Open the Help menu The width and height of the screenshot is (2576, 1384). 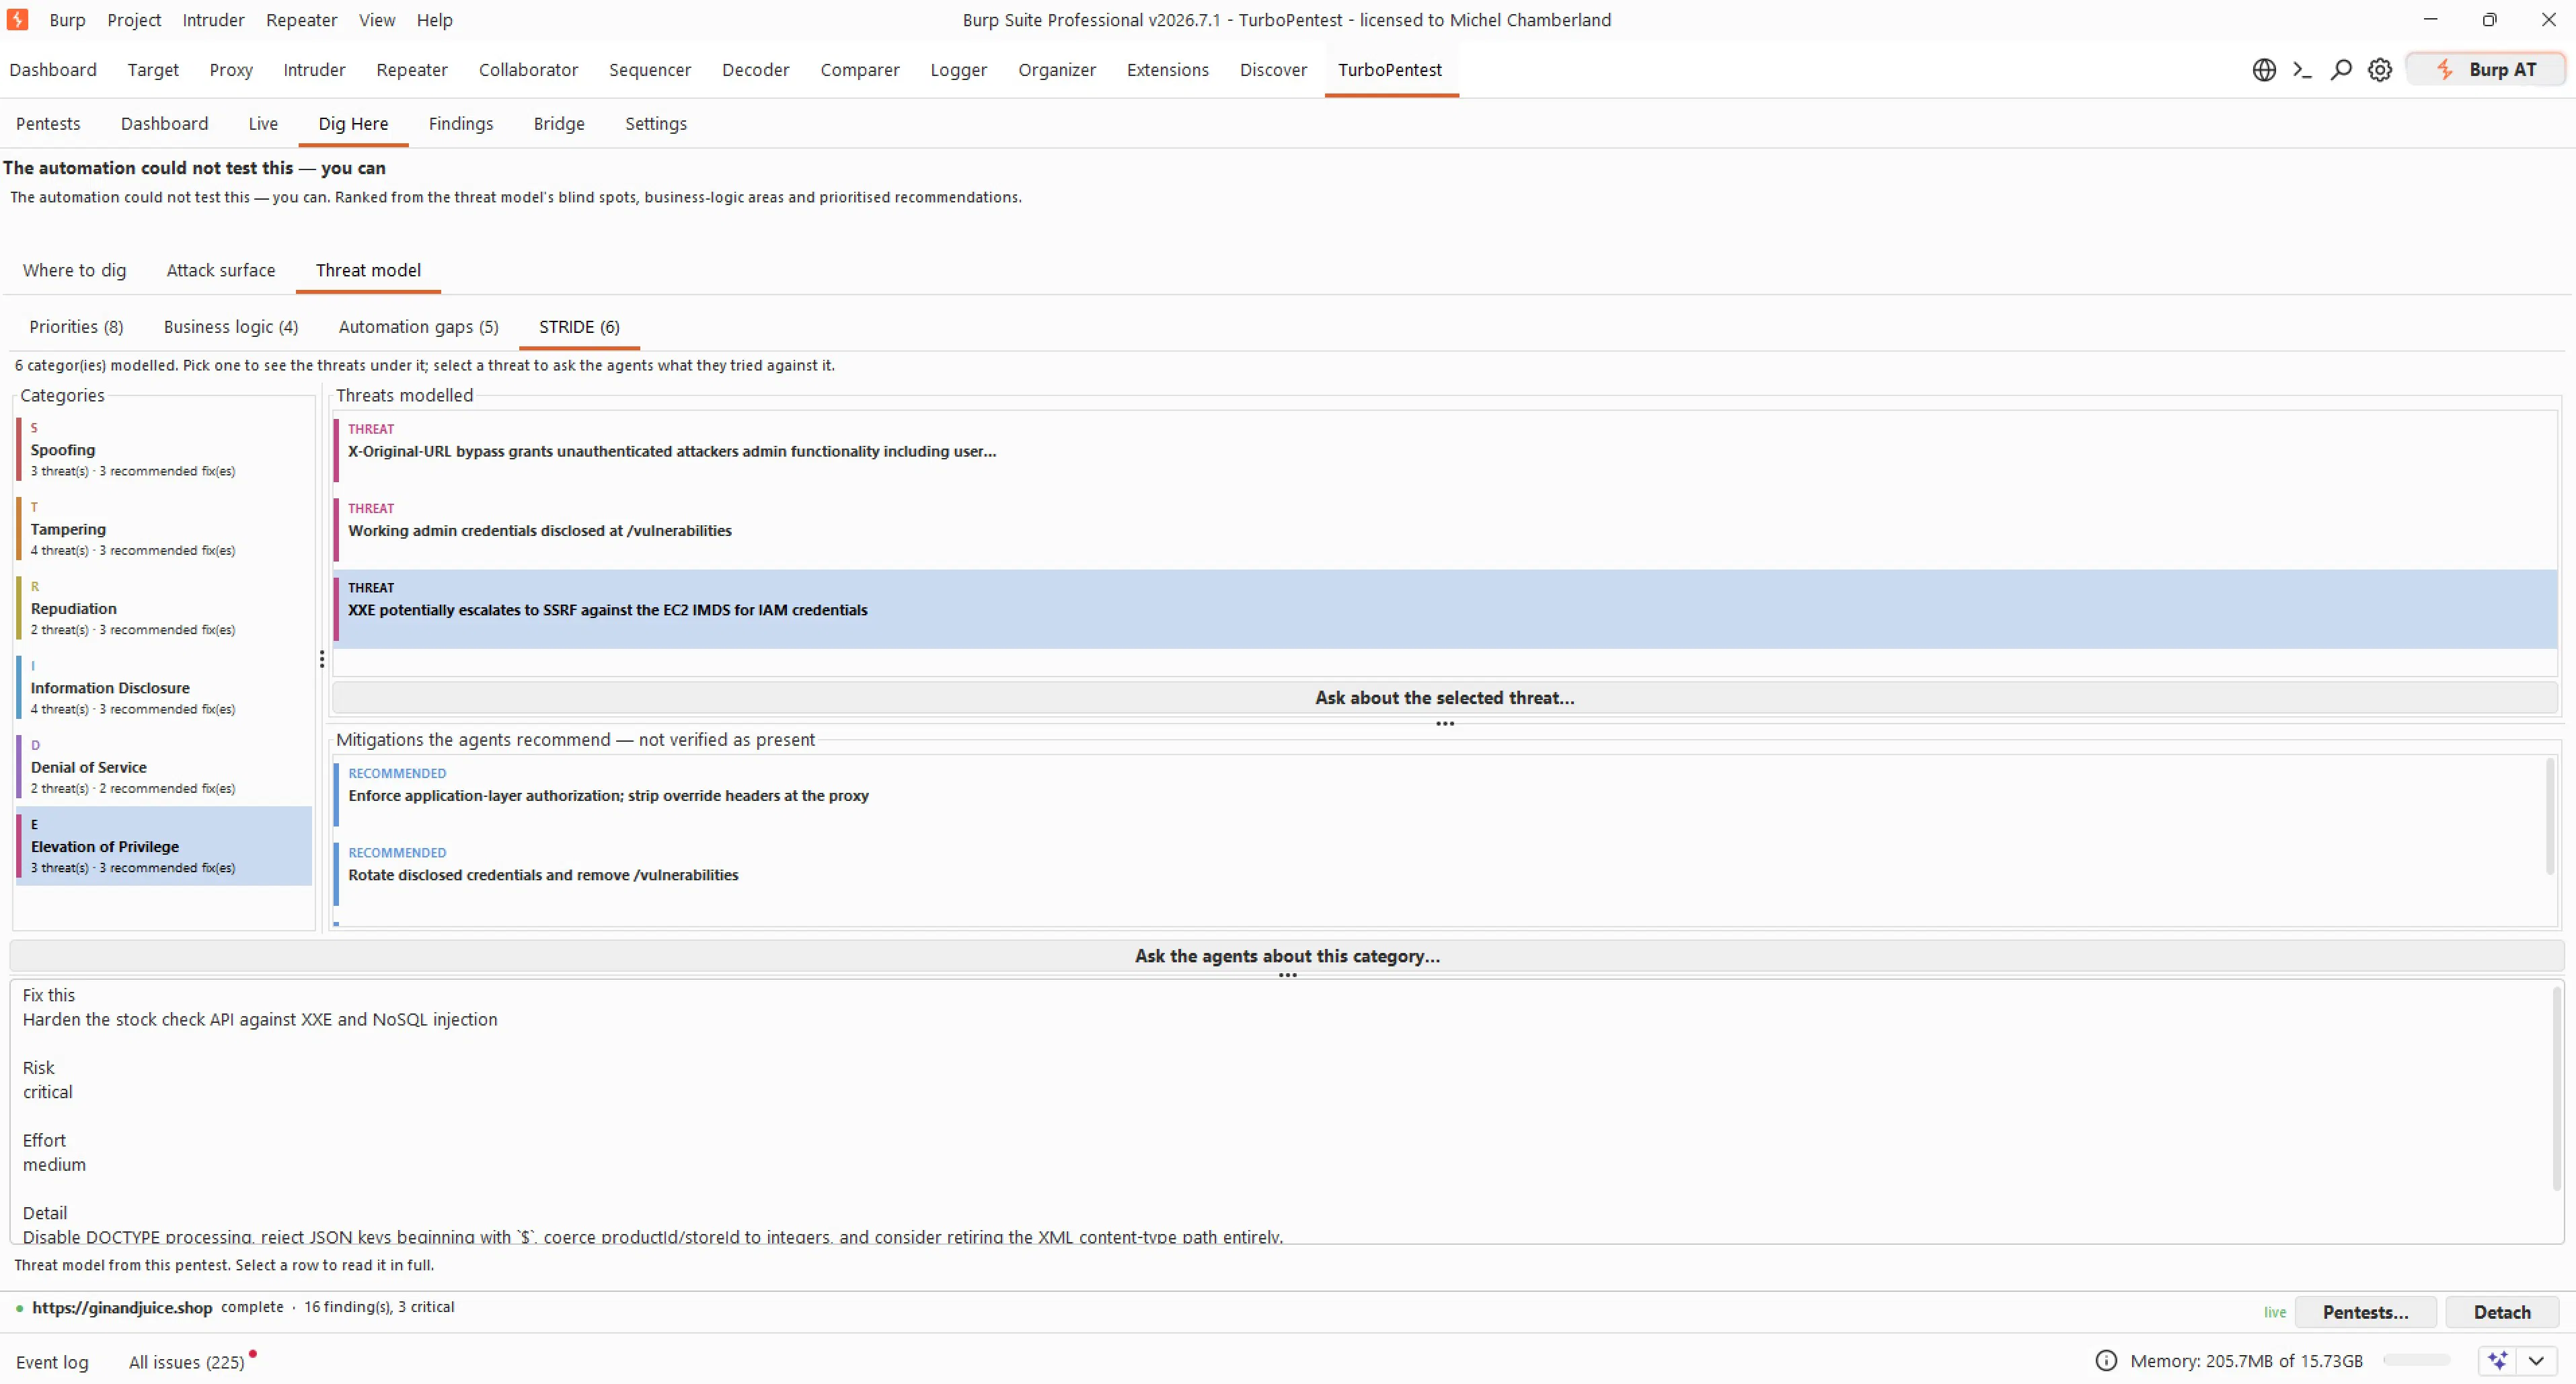[x=434, y=20]
